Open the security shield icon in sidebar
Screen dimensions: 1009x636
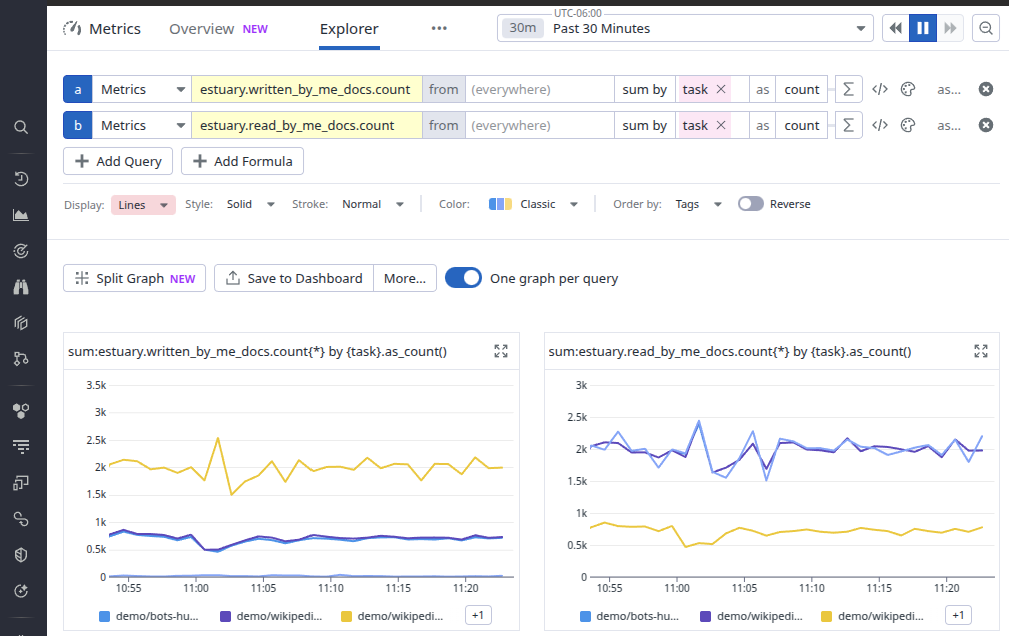click(21, 555)
